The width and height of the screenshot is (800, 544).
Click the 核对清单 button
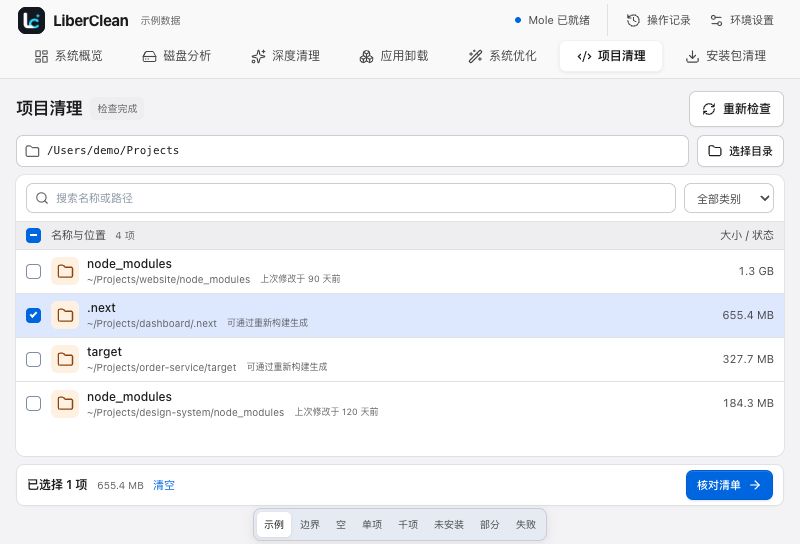pos(729,485)
